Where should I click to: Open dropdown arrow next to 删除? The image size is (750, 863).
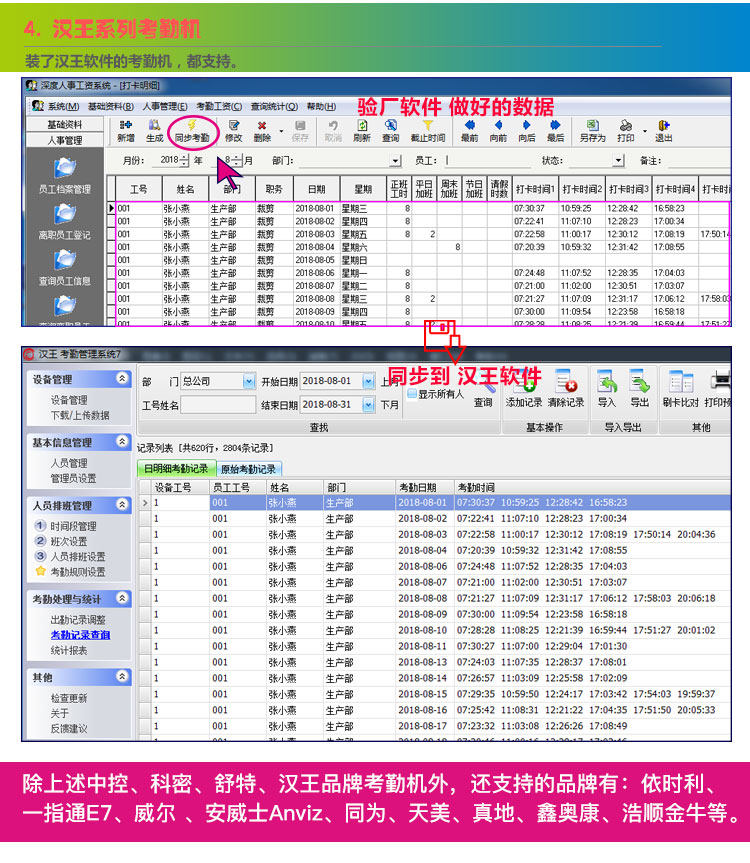coord(281,132)
